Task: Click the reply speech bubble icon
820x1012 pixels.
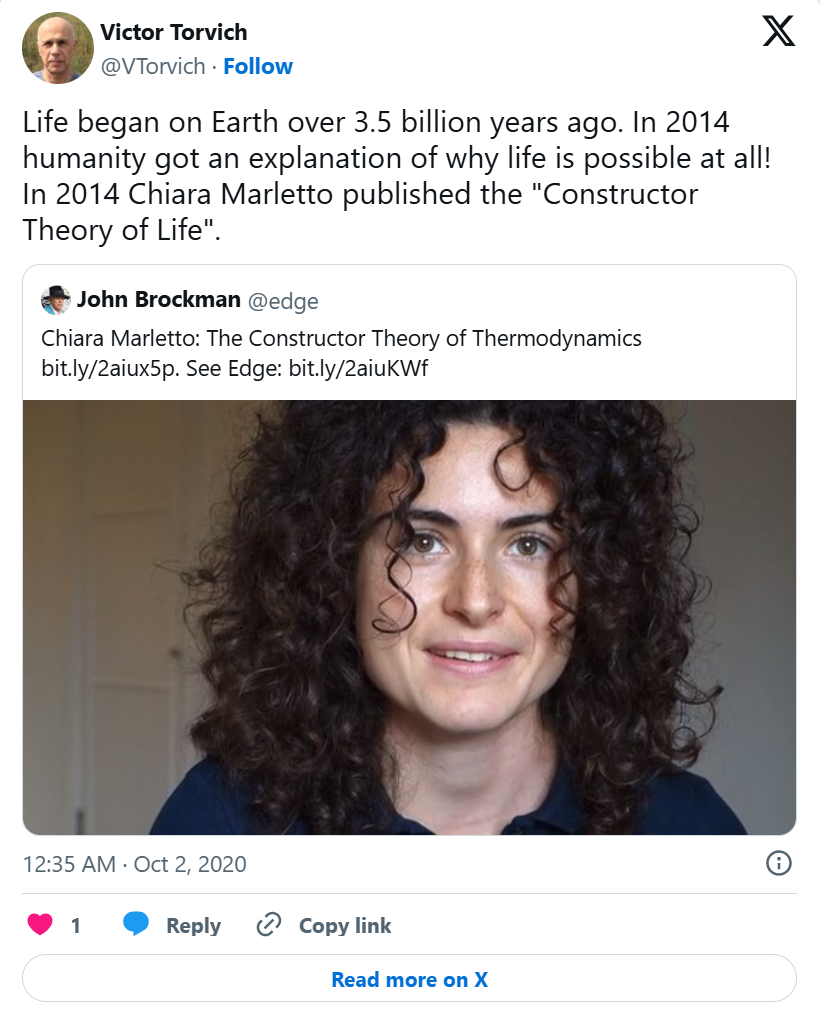Action: tap(136, 925)
